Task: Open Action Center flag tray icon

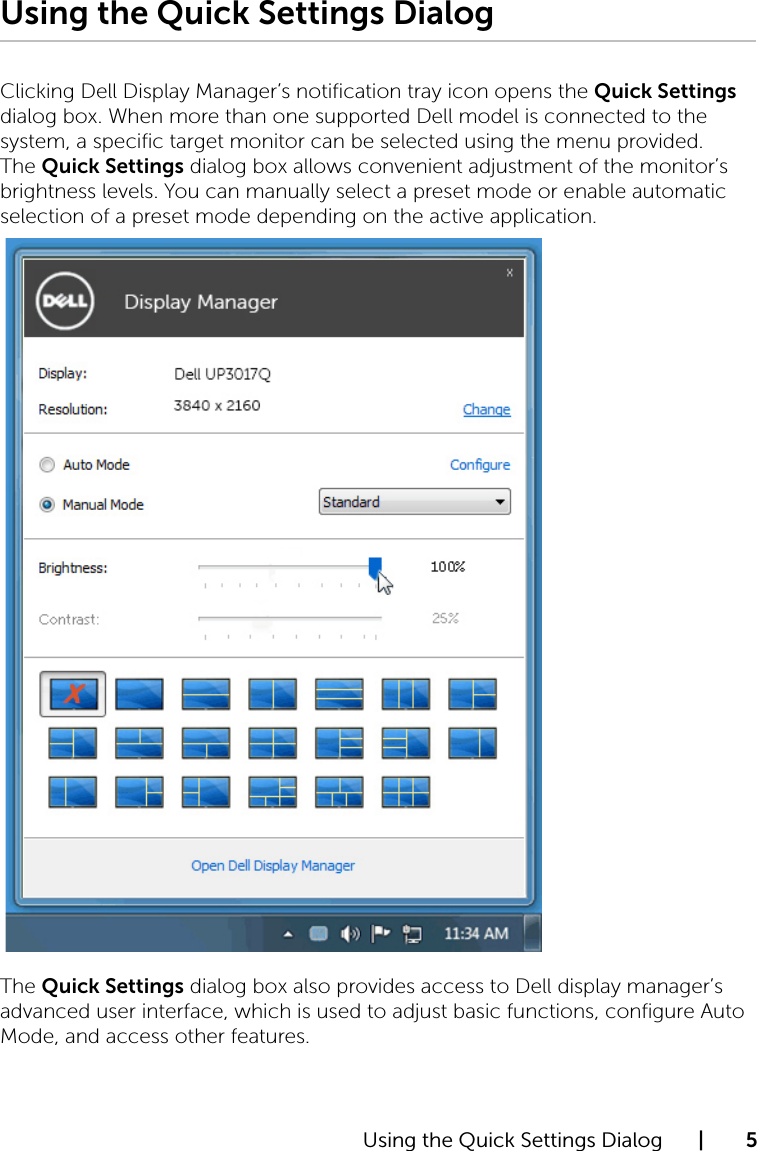Action: coord(380,934)
